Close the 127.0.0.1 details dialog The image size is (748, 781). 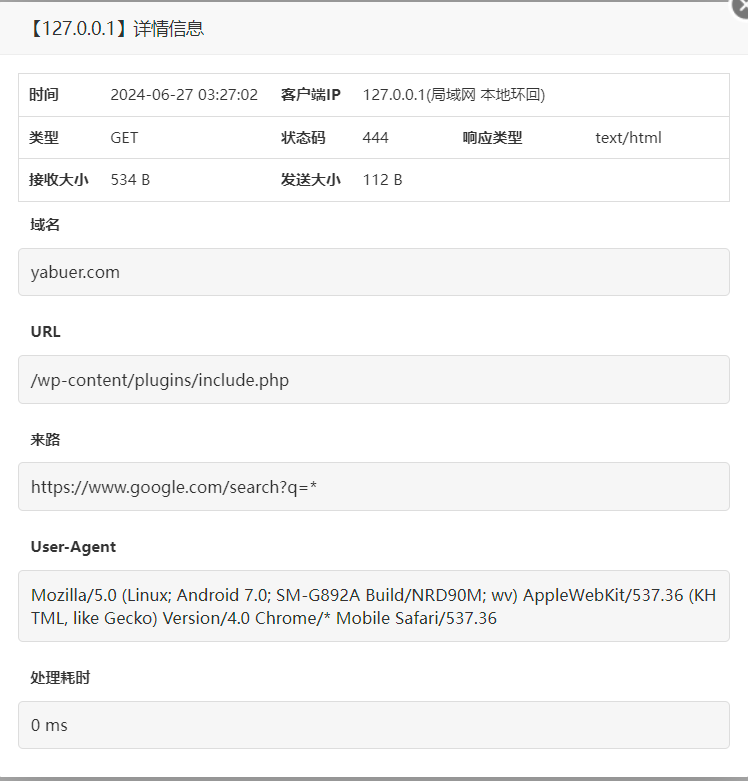pyautogui.click(x=742, y=6)
